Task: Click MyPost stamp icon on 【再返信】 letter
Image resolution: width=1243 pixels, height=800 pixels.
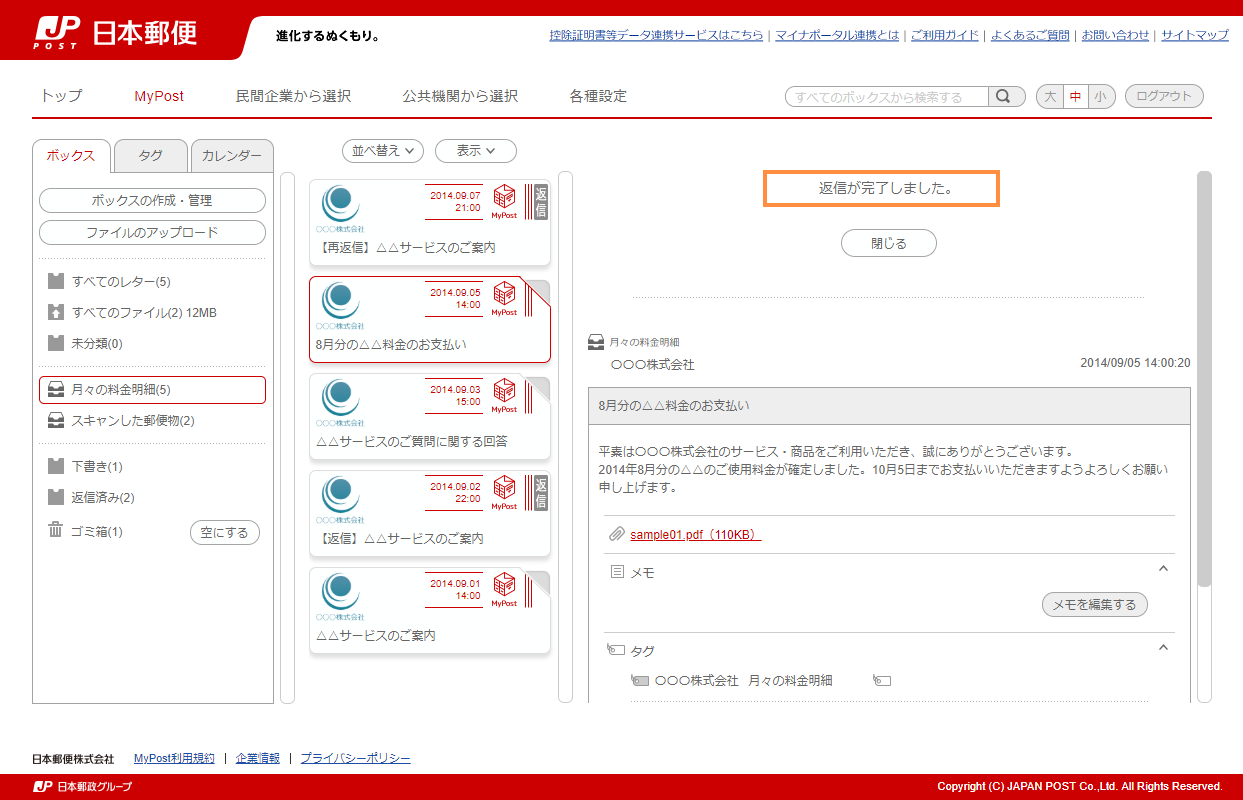Action: (504, 202)
